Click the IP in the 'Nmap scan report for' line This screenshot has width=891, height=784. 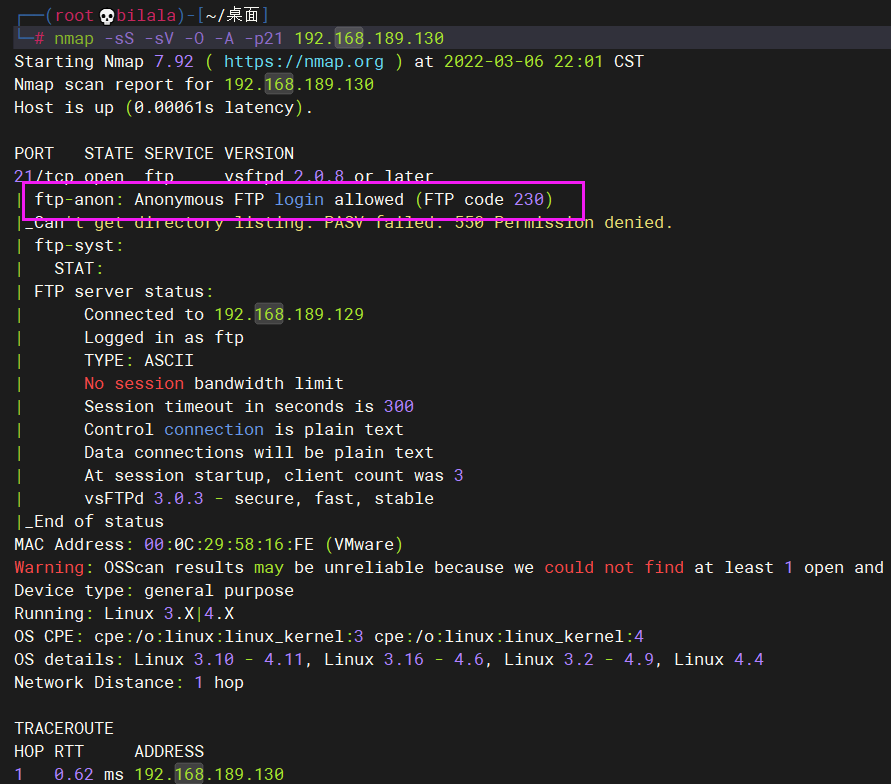point(299,85)
